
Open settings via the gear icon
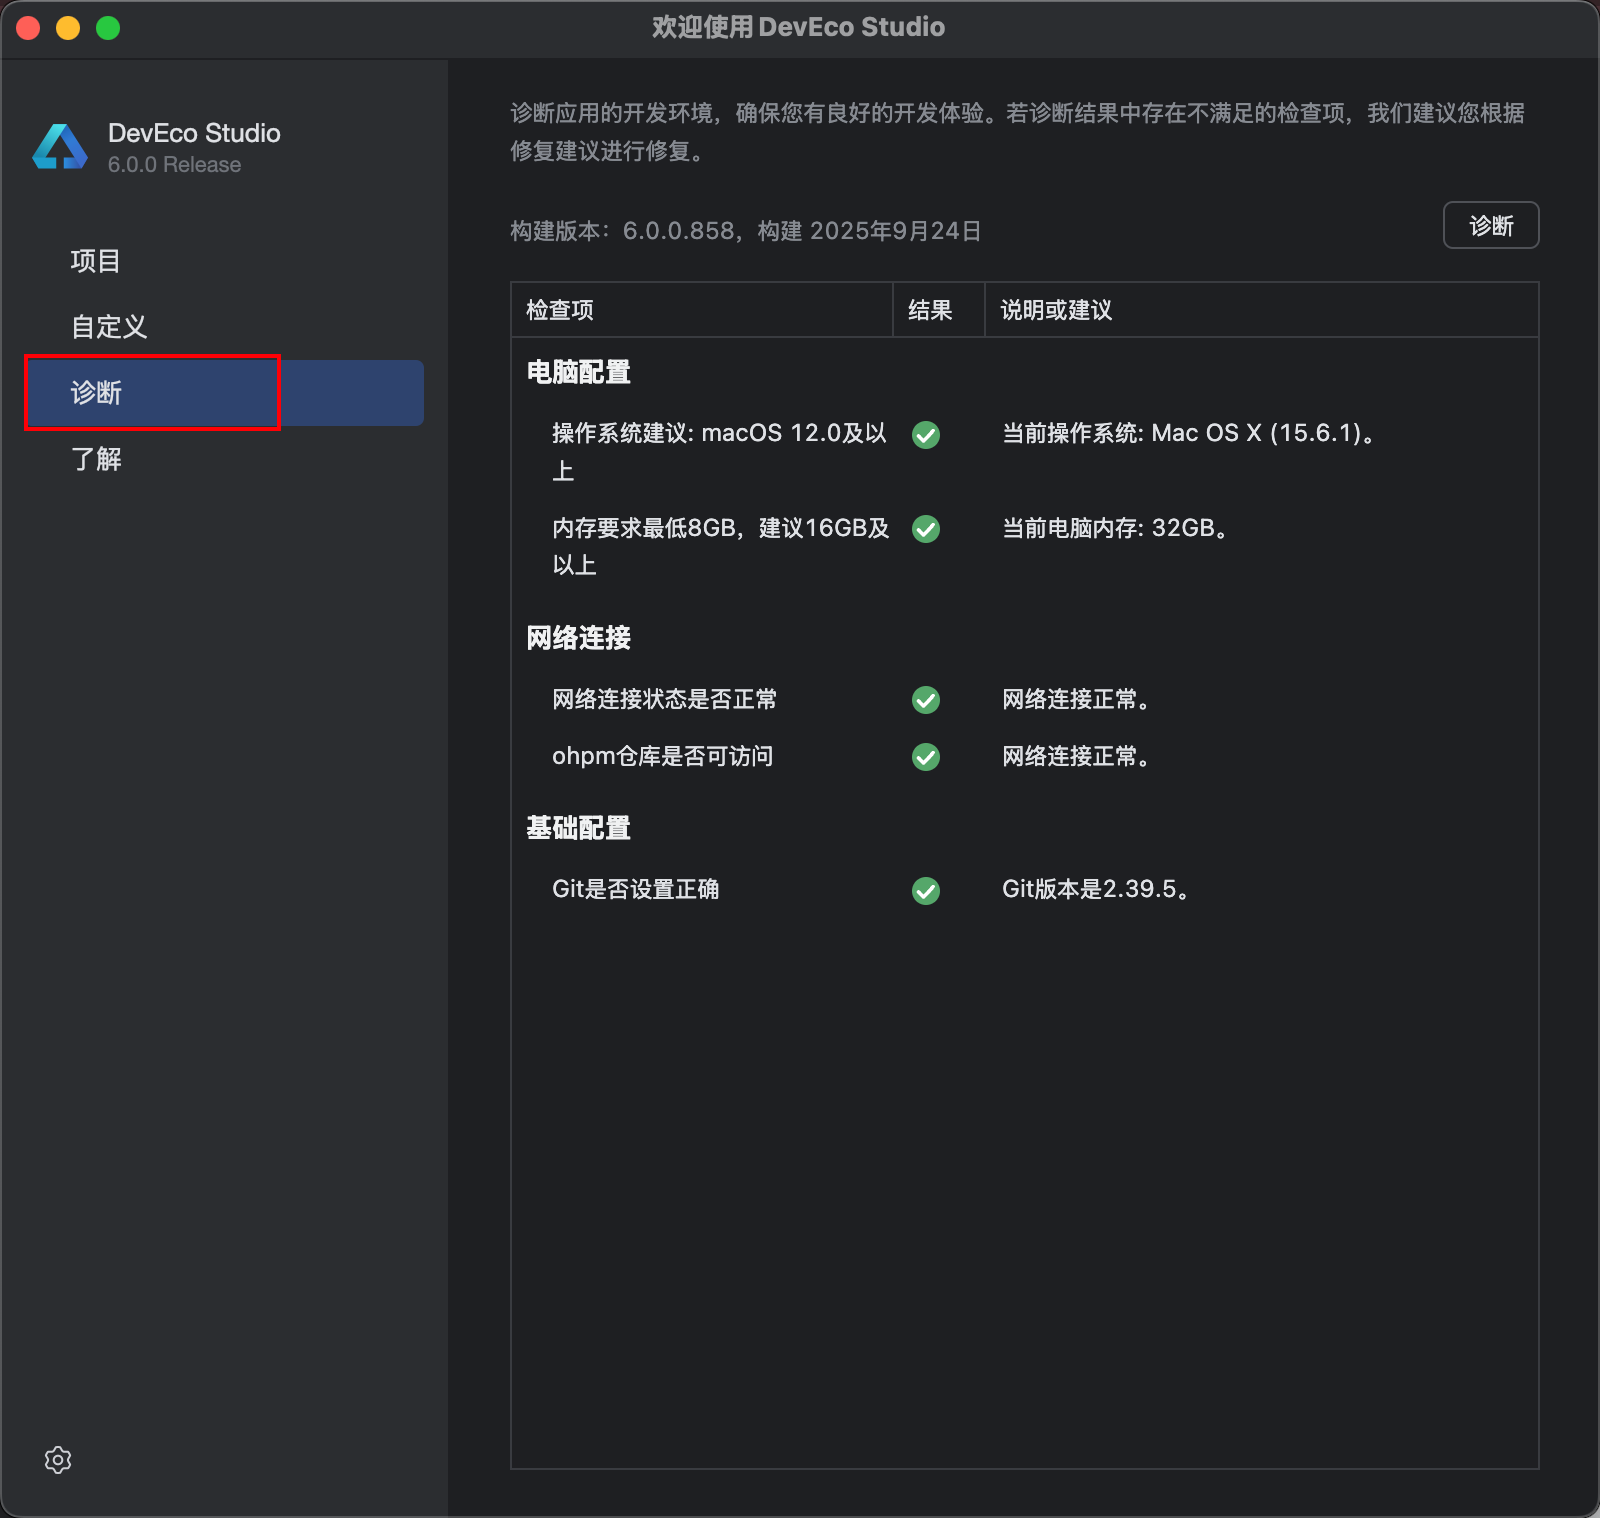[58, 1460]
